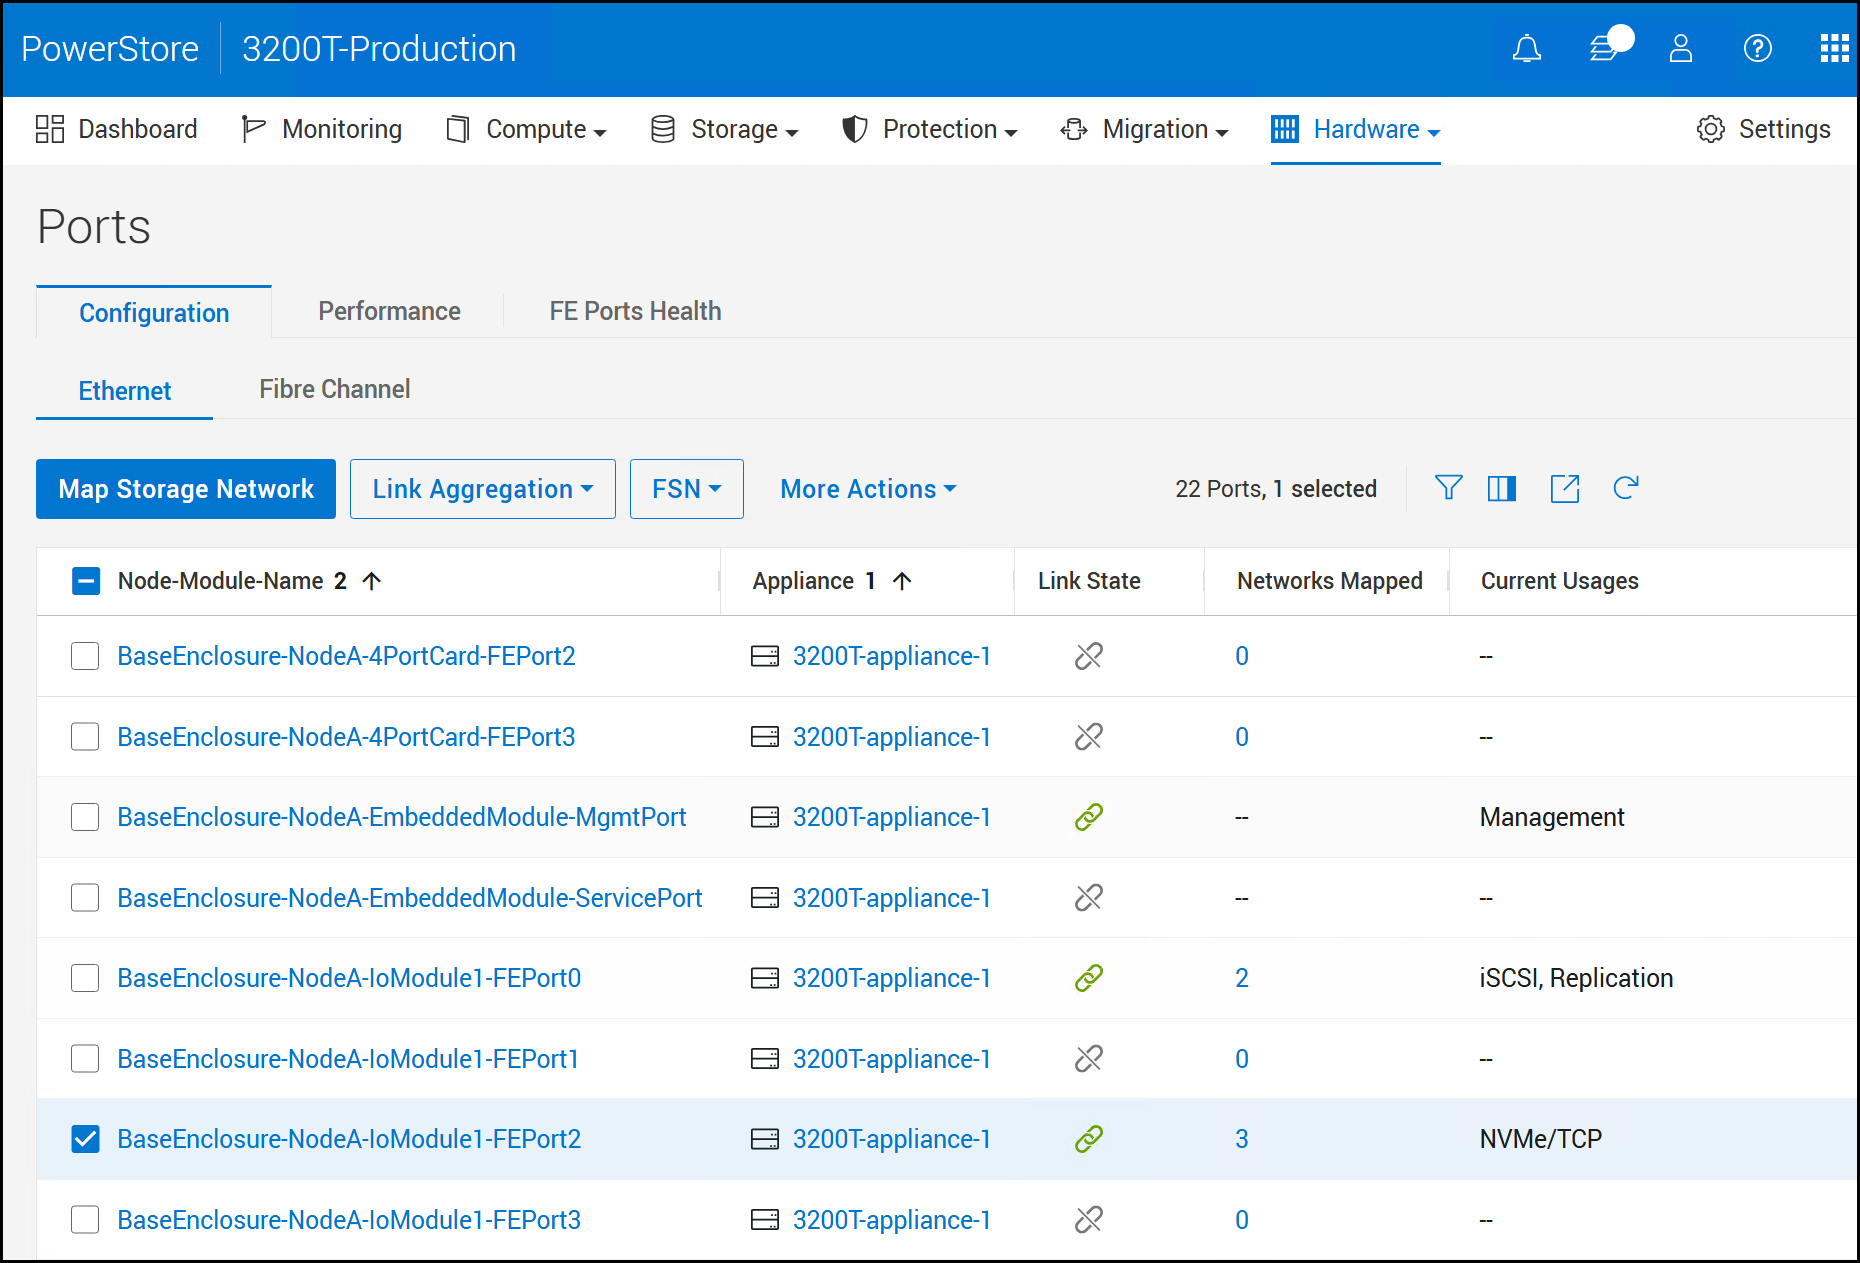Click the Networks Mapped column header

point(1329,581)
